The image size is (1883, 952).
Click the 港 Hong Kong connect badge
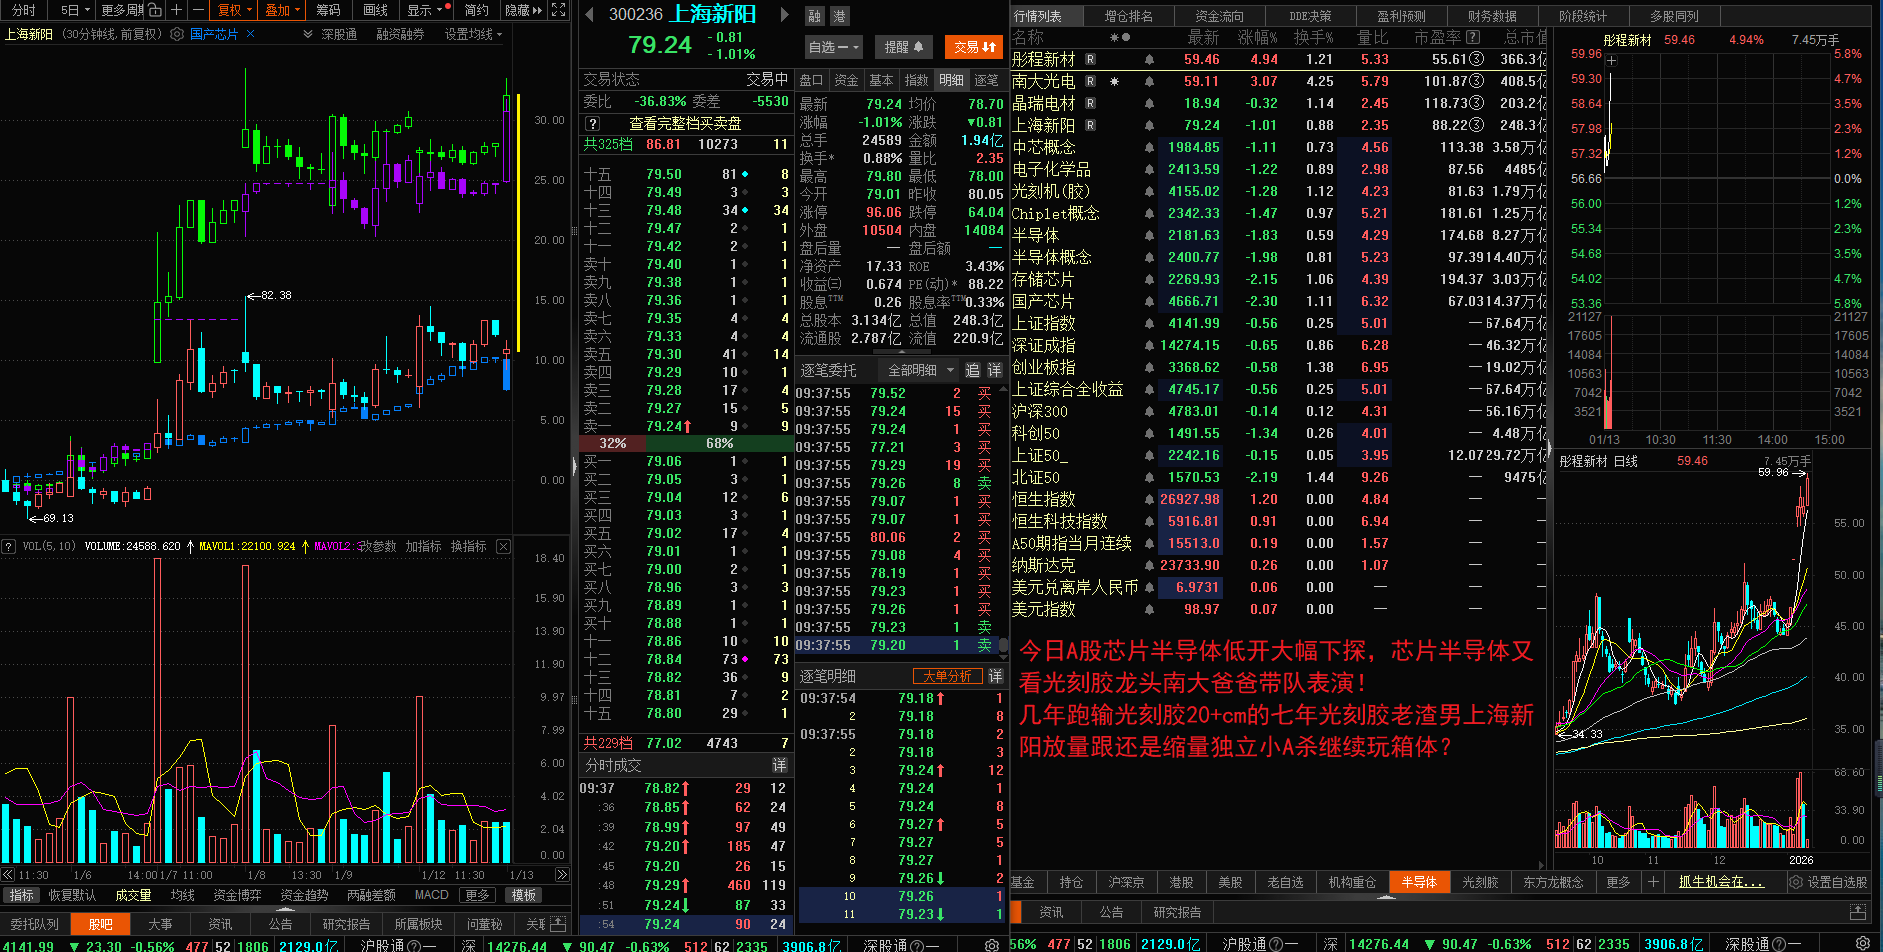click(x=839, y=16)
